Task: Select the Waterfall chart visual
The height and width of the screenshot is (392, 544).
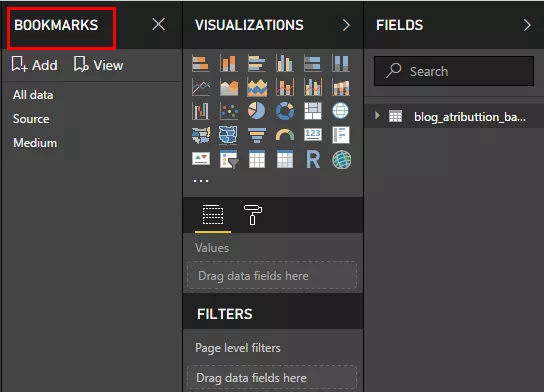Action: click(x=201, y=111)
